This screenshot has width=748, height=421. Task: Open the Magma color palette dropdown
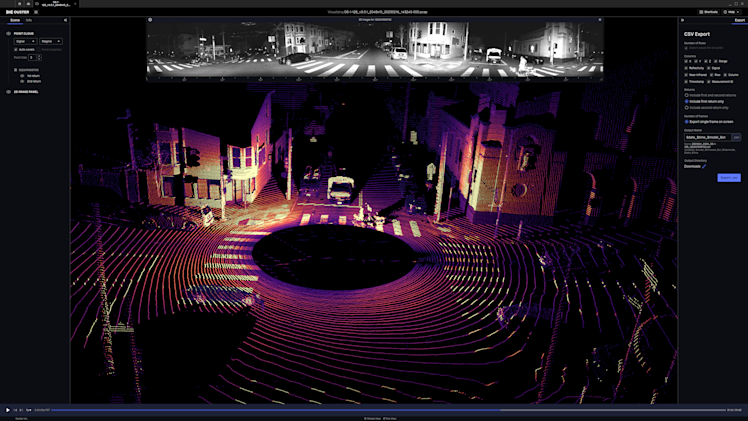[x=51, y=41]
